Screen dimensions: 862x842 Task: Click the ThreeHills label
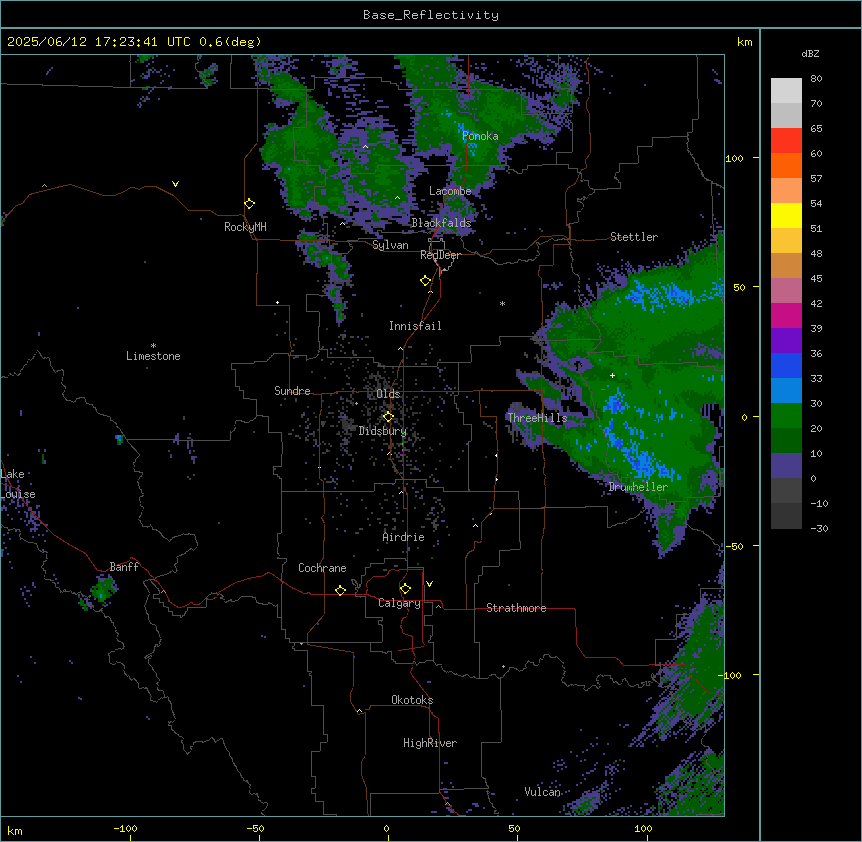pos(537,418)
